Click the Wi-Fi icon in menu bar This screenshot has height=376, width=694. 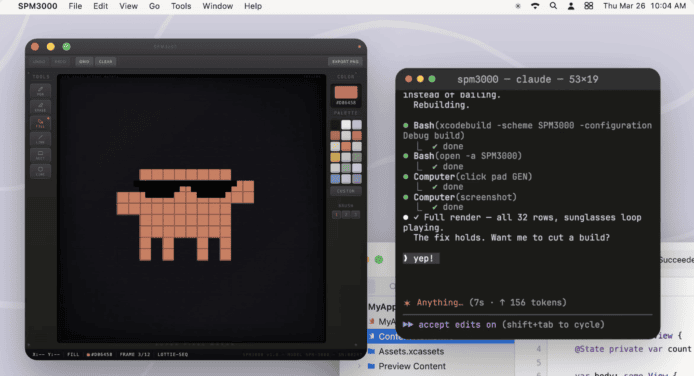tap(535, 6)
